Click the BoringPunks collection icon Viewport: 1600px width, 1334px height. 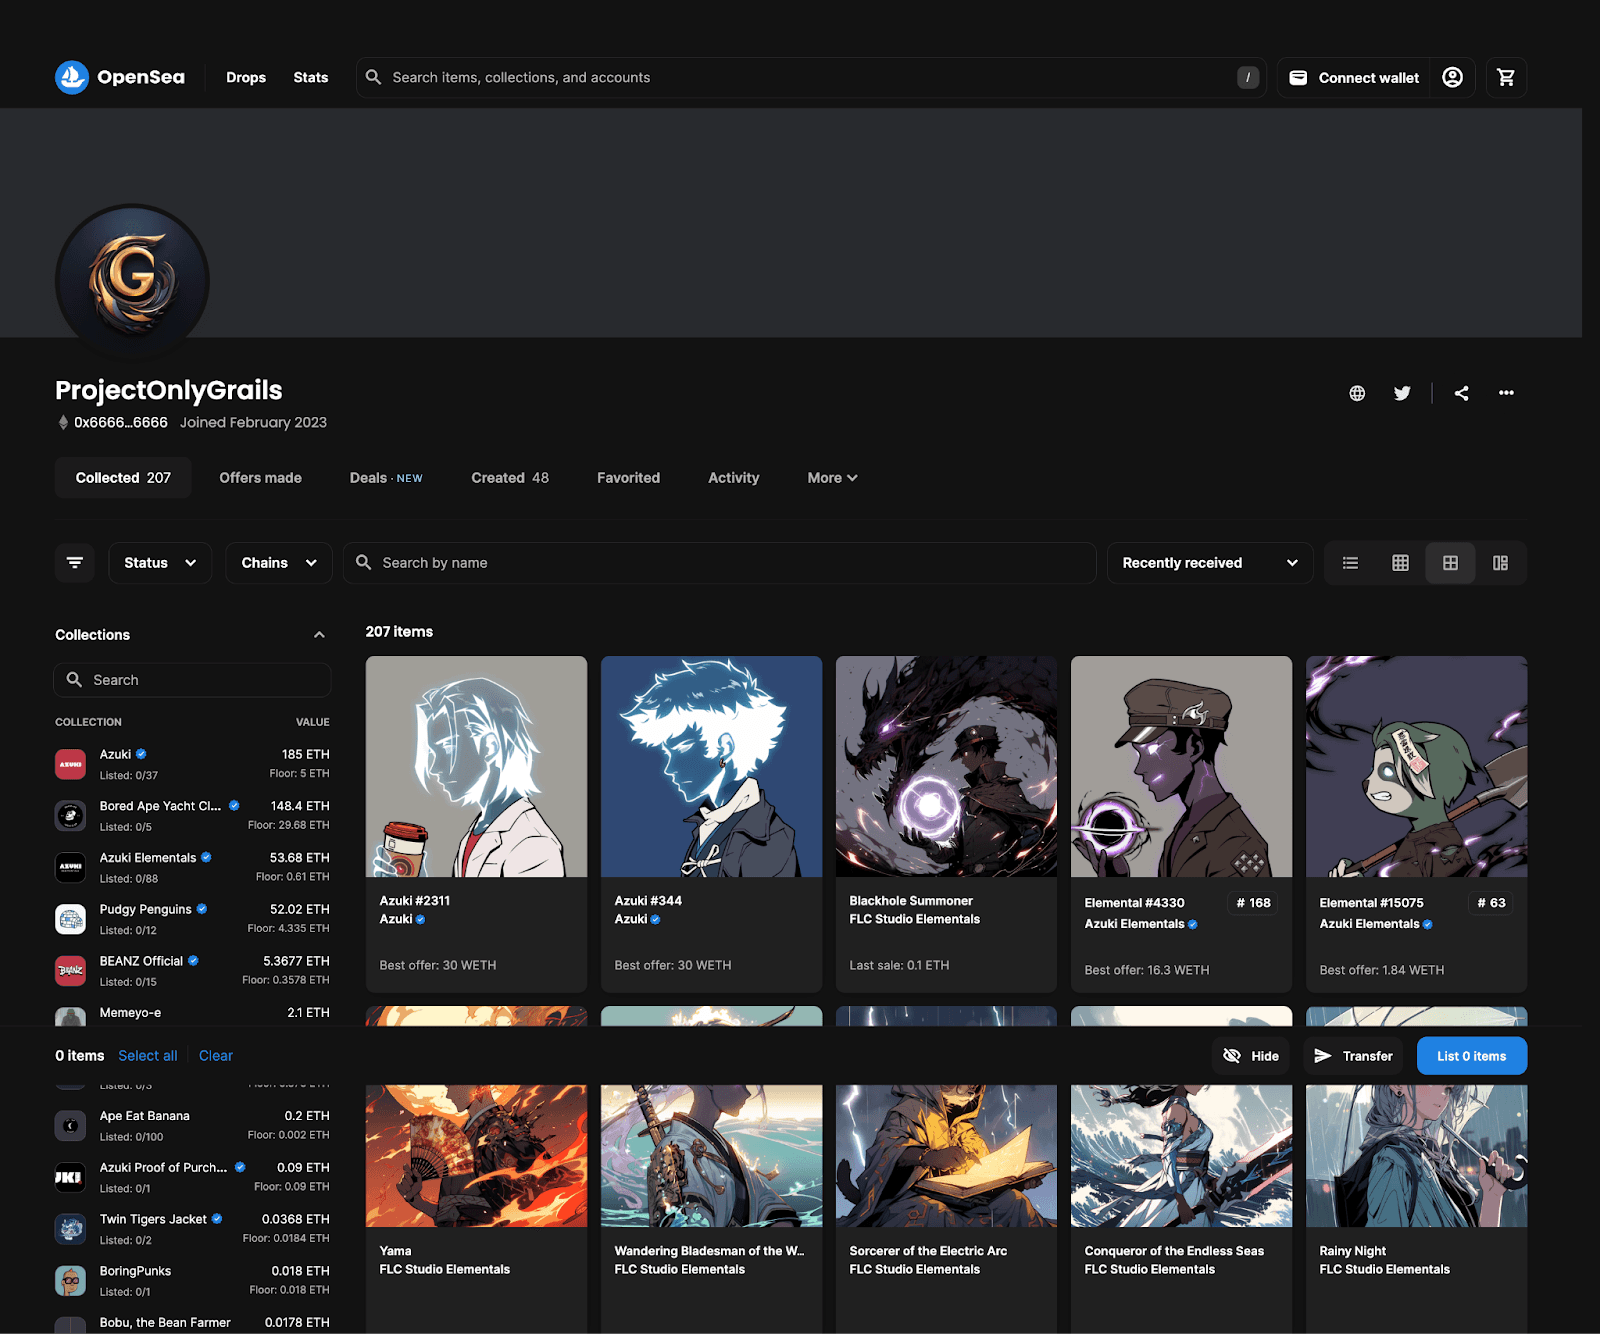(70, 1281)
